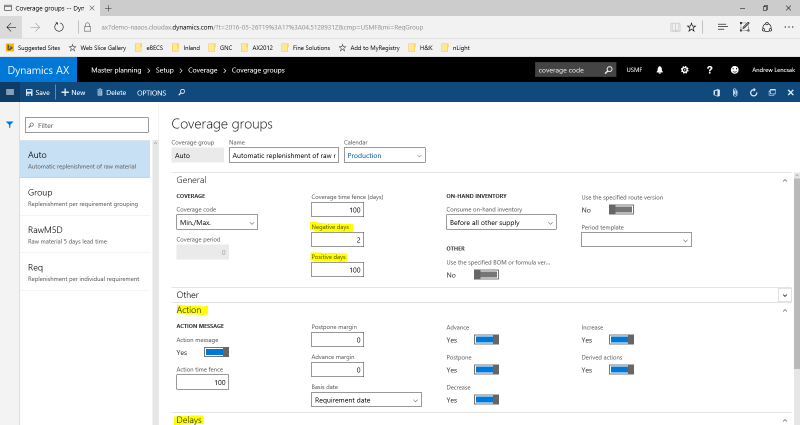Screen dimensions: 800x425
Task: Open the help question mark
Action: 710,70
